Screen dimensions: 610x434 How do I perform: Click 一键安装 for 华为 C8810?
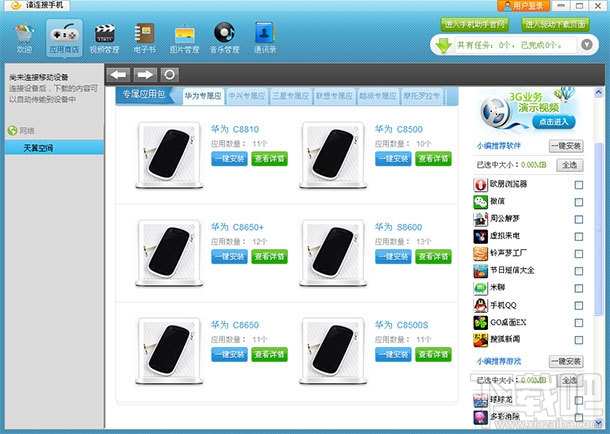(229, 159)
